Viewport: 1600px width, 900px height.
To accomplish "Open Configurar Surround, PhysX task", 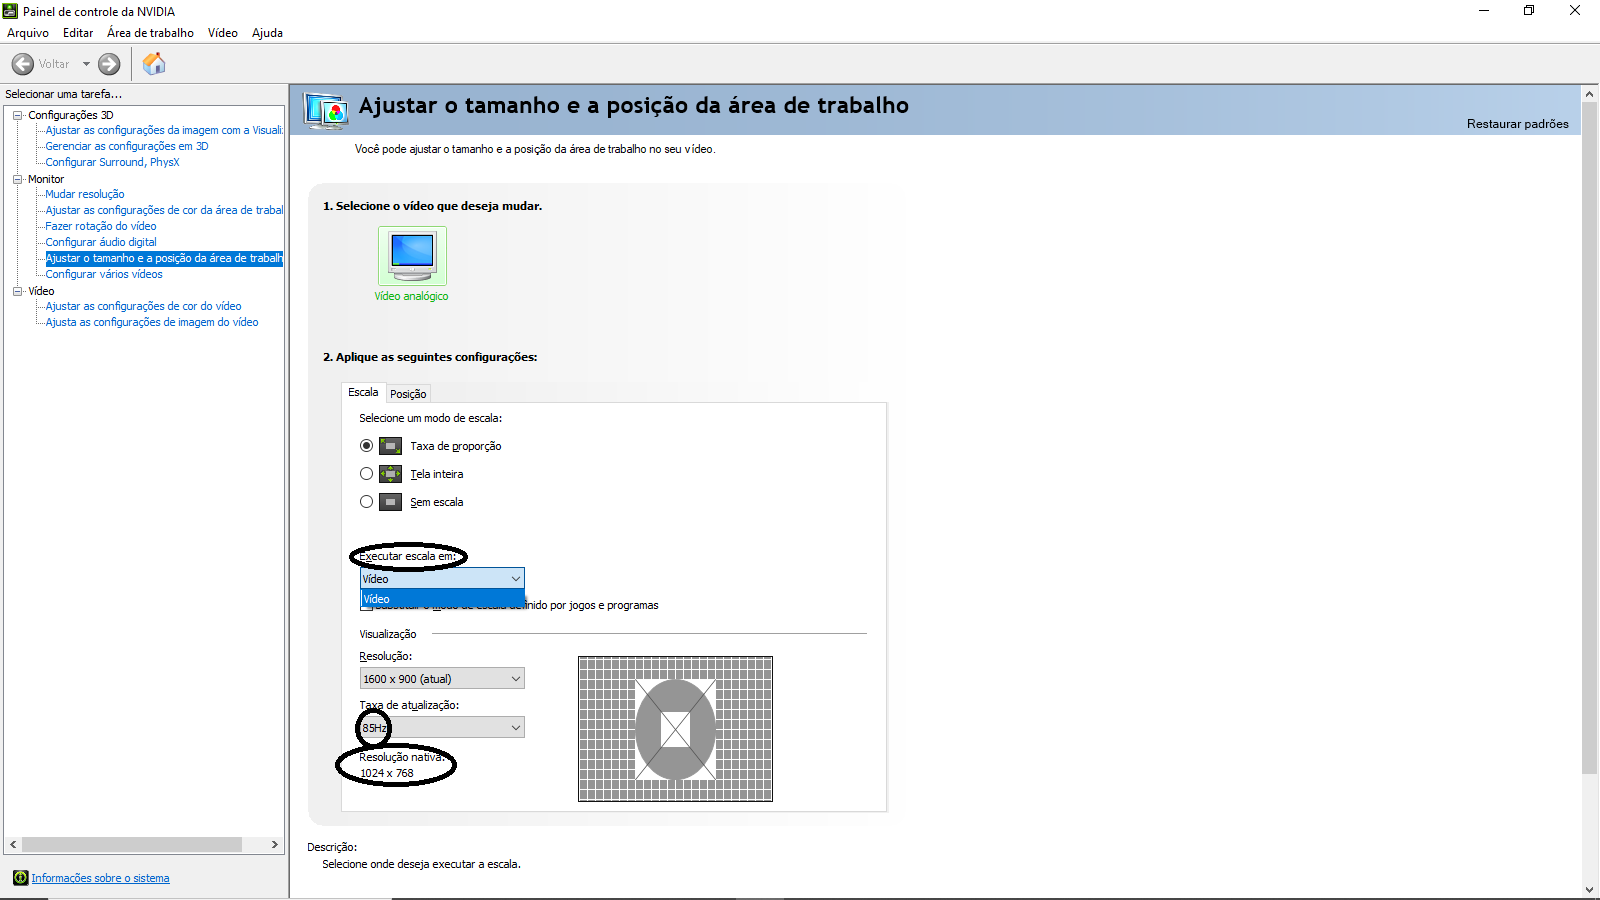I will click(x=112, y=162).
